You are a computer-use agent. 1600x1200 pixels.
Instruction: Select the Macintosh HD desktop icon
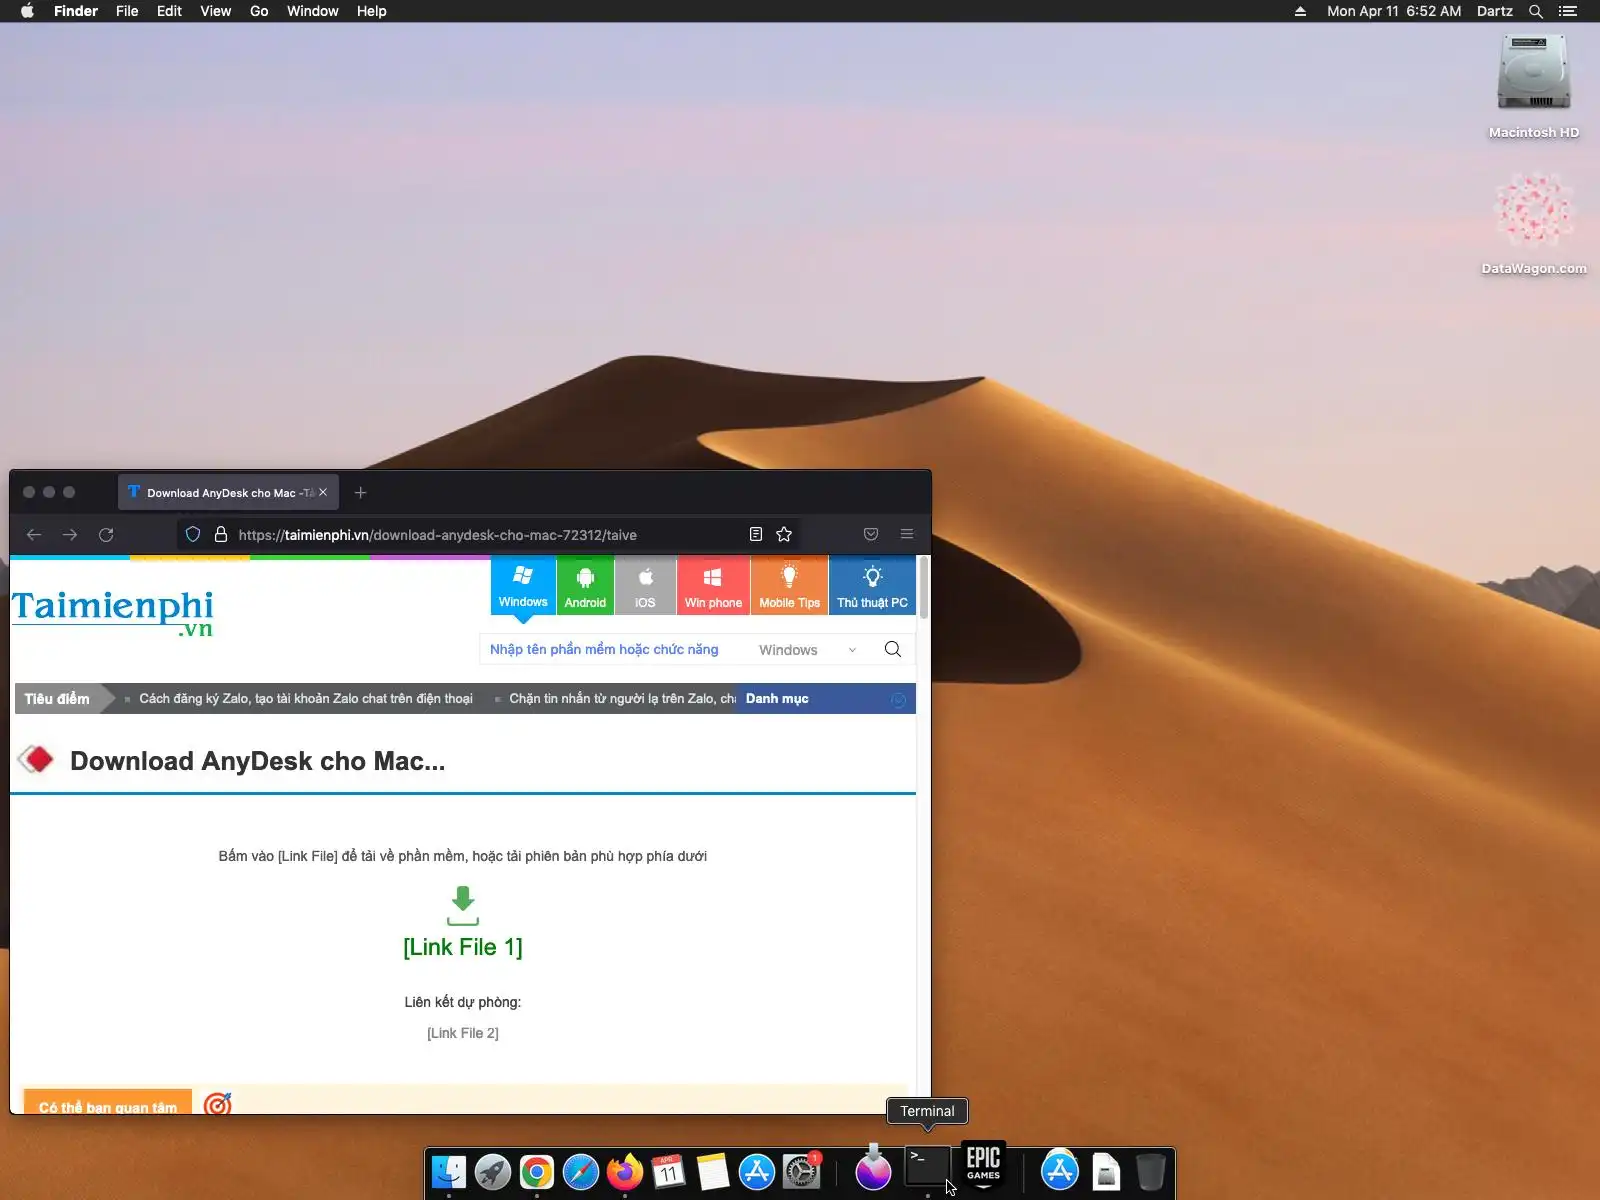[1534, 86]
